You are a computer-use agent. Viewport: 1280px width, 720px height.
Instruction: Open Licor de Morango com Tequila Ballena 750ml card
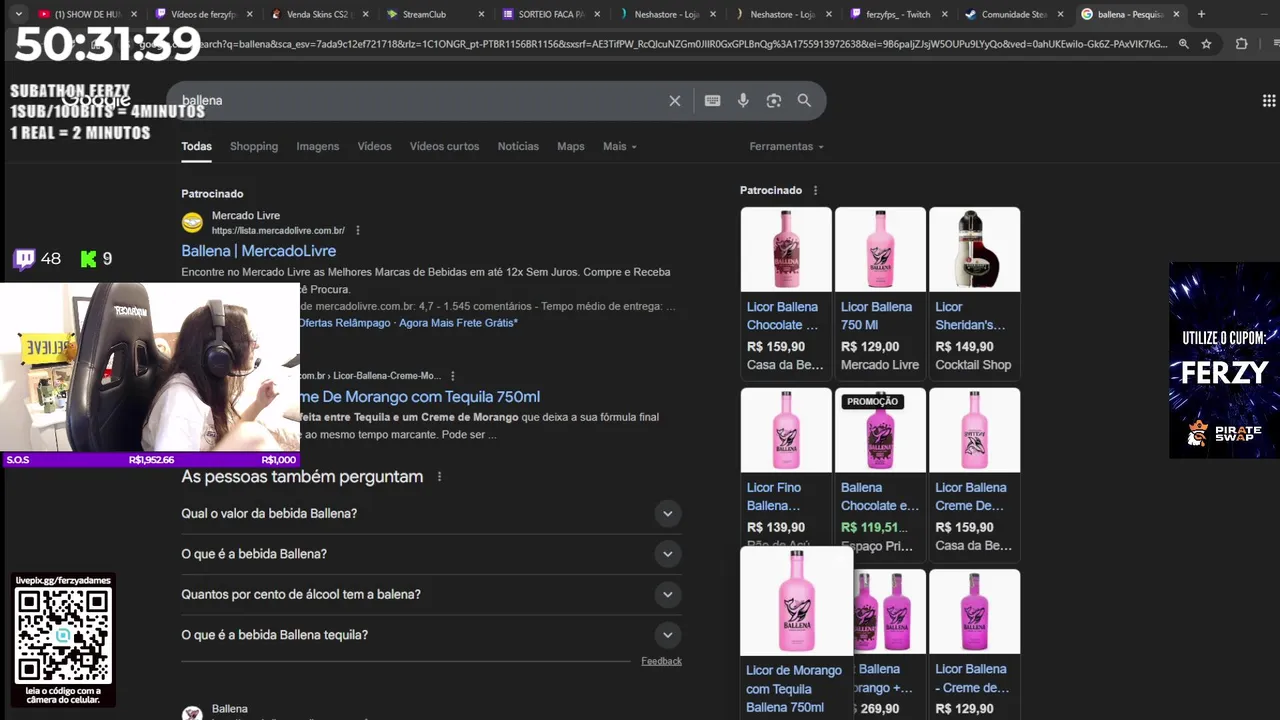coord(797,633)
